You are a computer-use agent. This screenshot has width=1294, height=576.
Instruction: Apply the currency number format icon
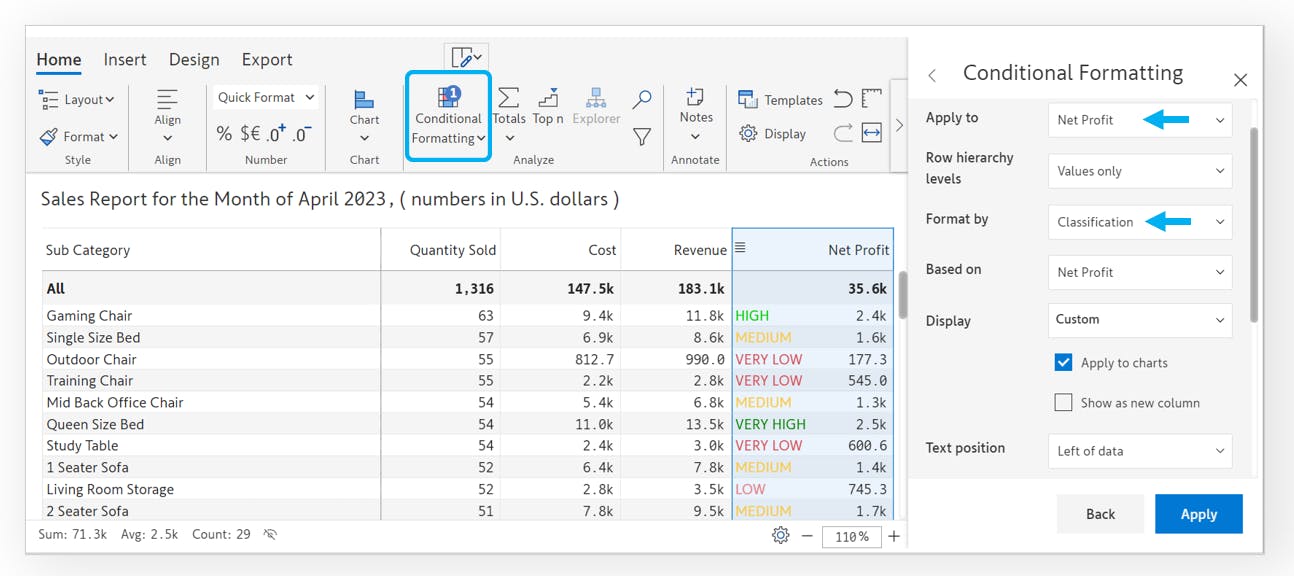click(x=250, y=133)
